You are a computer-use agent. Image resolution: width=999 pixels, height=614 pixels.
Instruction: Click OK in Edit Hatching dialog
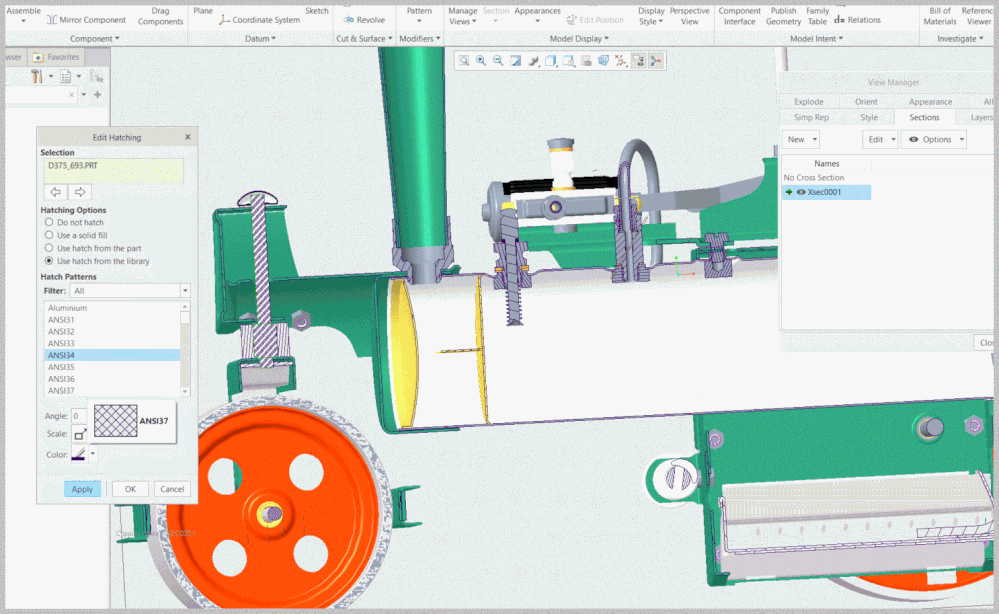[130, 489]
